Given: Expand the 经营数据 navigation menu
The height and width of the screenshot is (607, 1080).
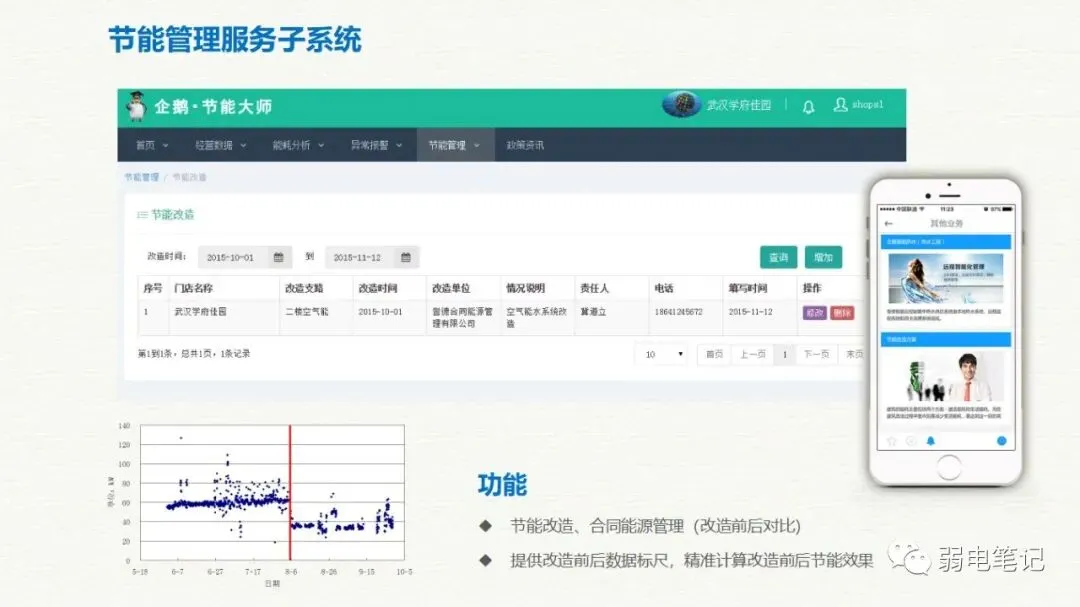Looking at the screenshot, I should point(220,145).
